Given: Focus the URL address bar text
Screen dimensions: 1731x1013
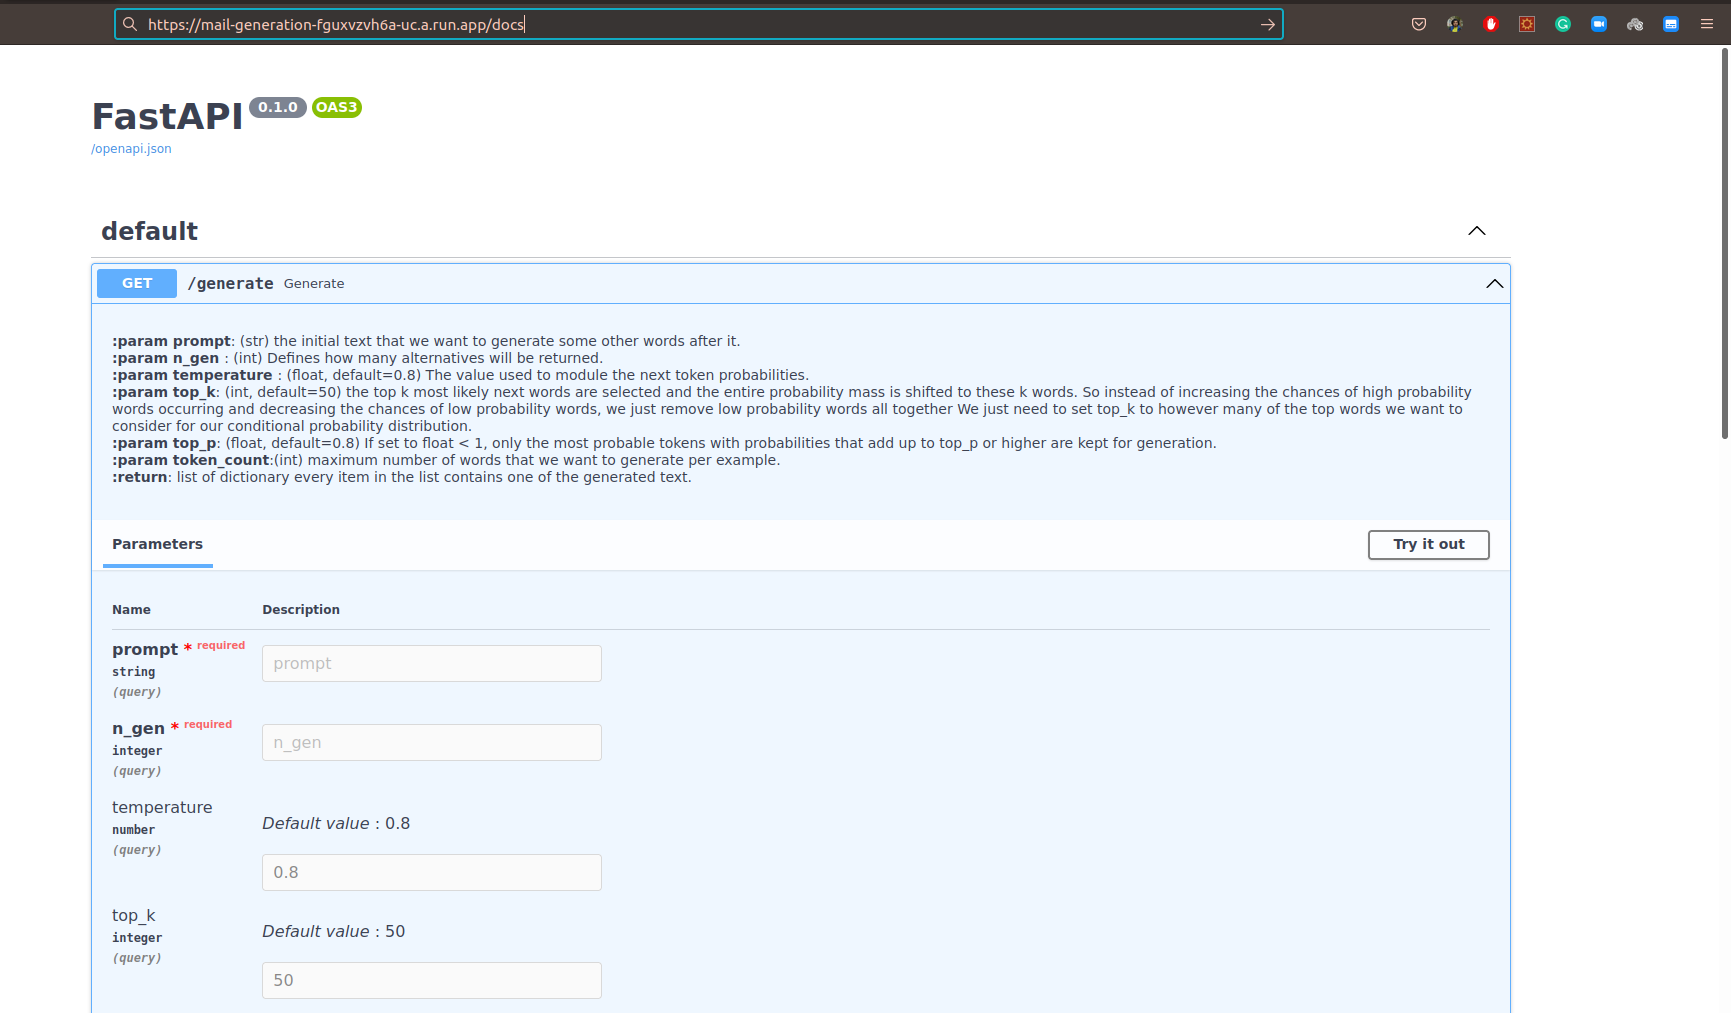Looking at the screenshot, I should coord(336,24).
